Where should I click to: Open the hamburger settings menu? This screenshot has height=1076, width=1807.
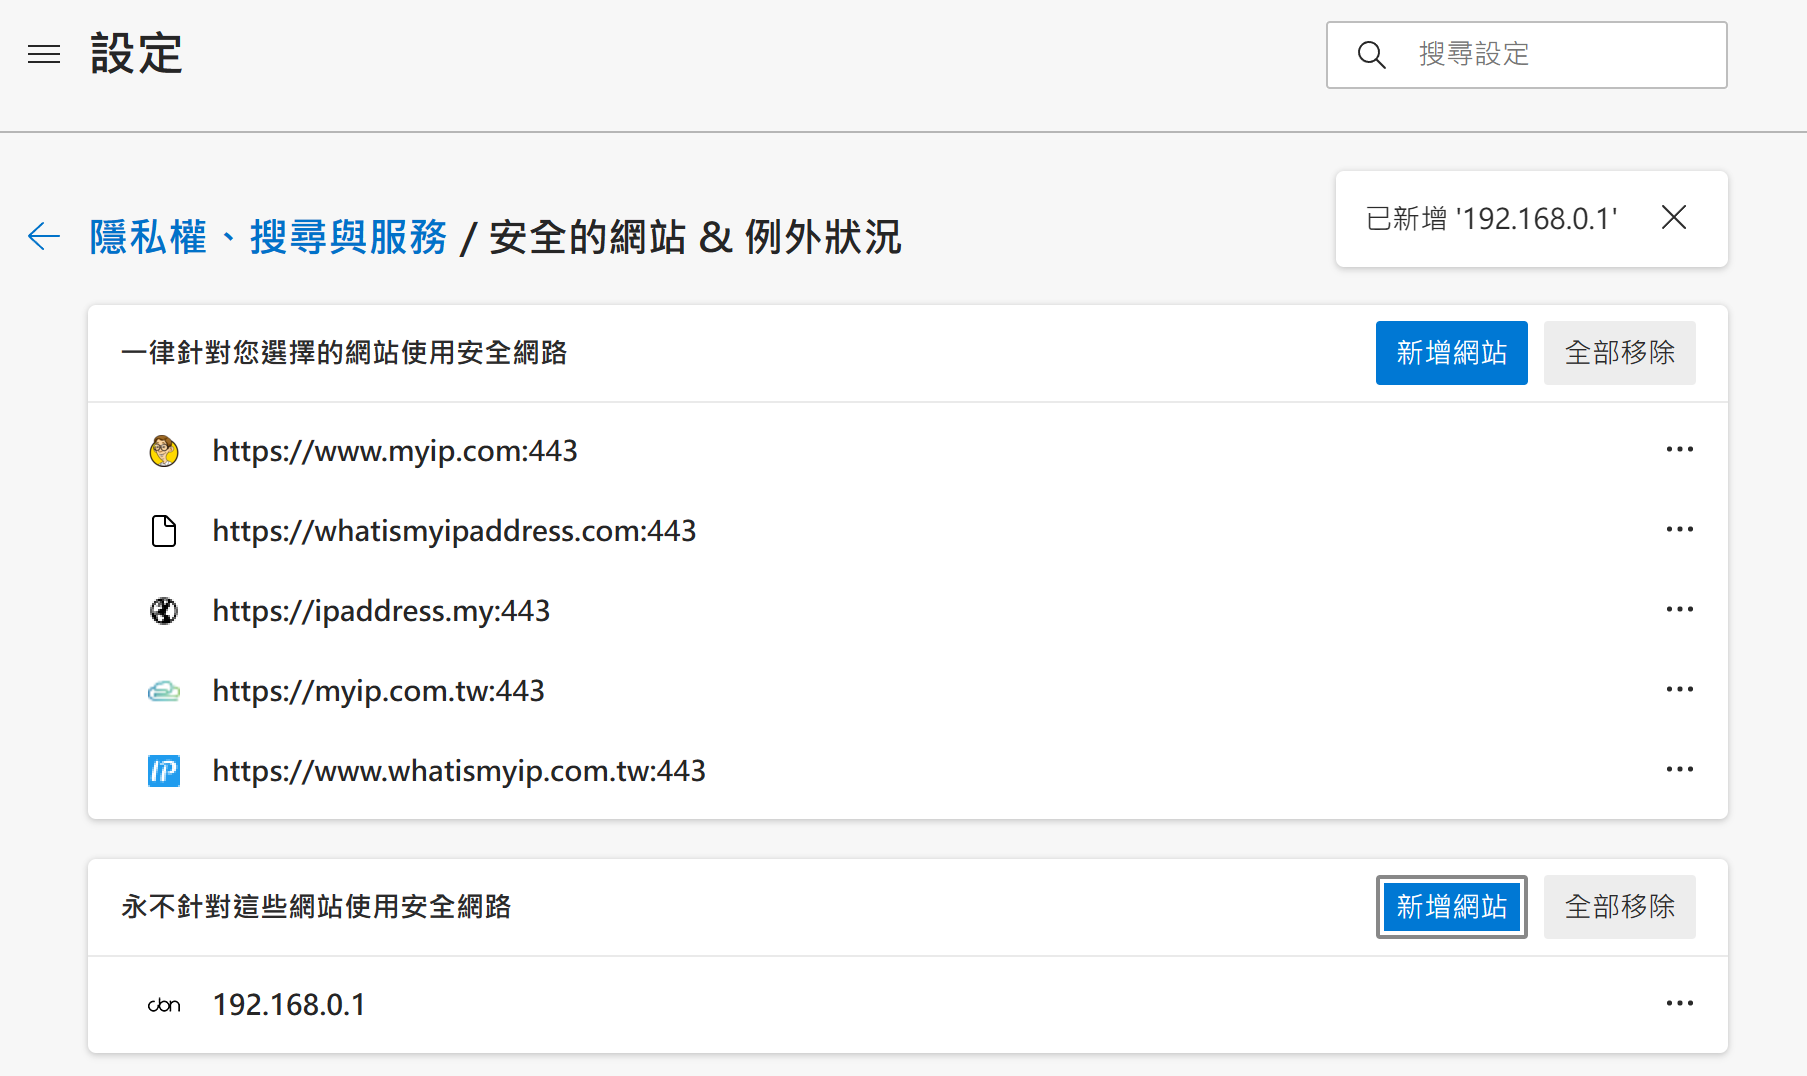tap(44, 54)
